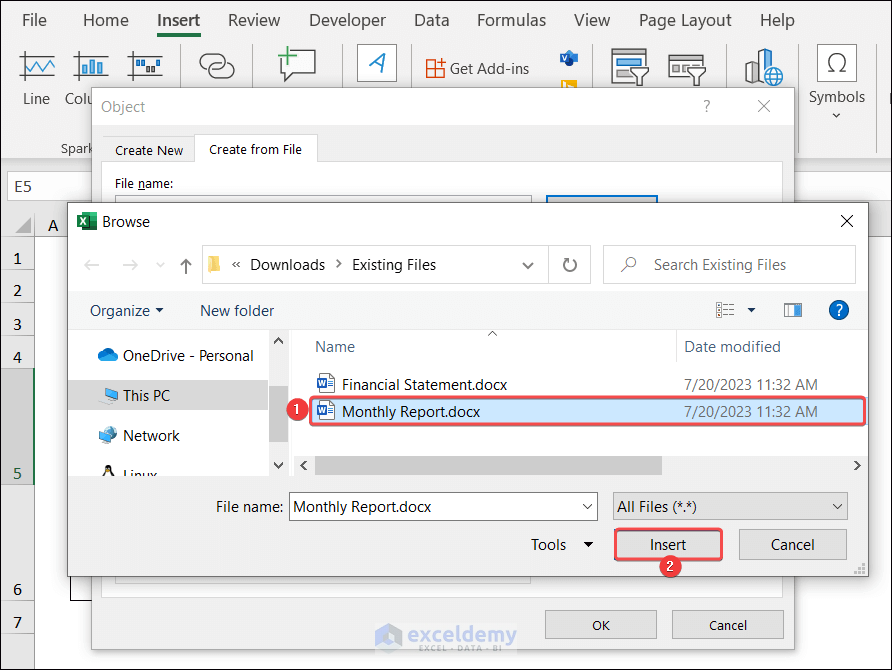Go up one folder level
The image size is (892, 670).
(185, 266)
